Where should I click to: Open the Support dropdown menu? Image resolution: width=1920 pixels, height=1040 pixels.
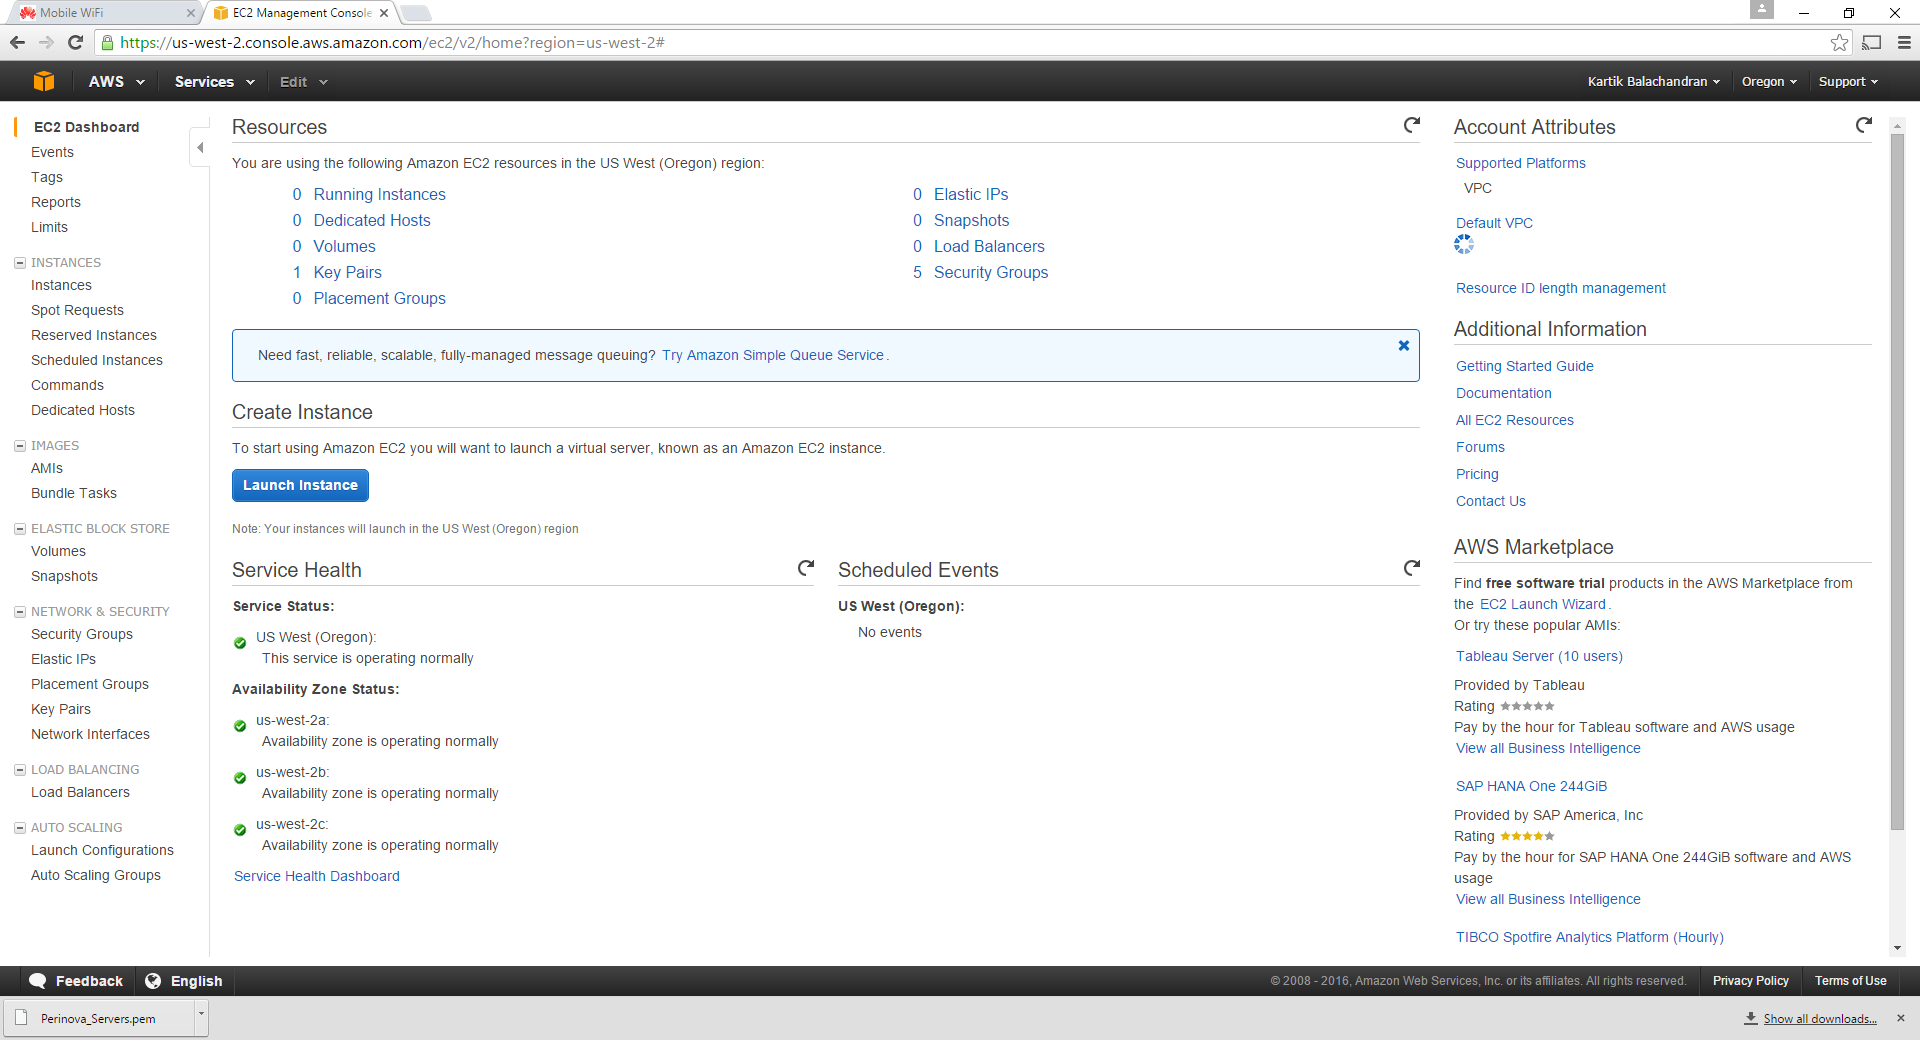click(1848, 82)
